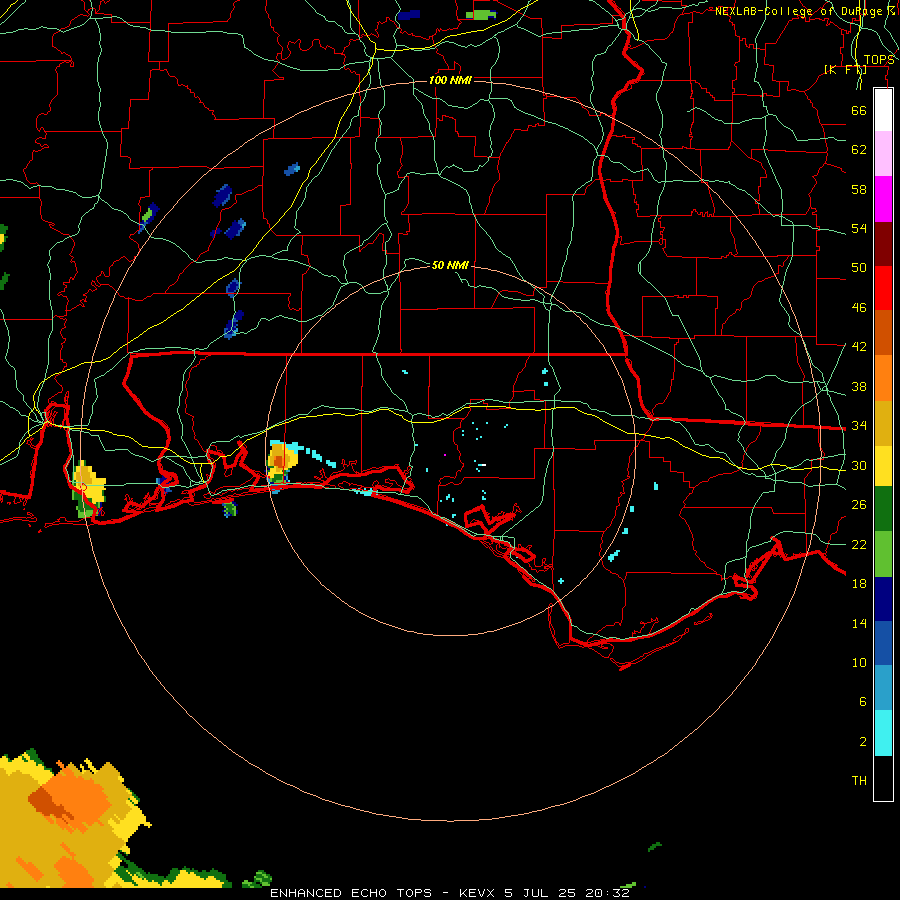Click legend value 38
This screenshot has height=900, width=900.
[x=859, y=387]
